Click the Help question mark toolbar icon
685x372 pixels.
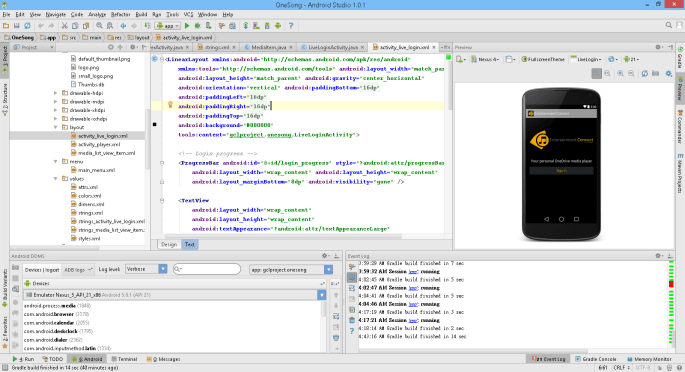(x=291, y=26)
